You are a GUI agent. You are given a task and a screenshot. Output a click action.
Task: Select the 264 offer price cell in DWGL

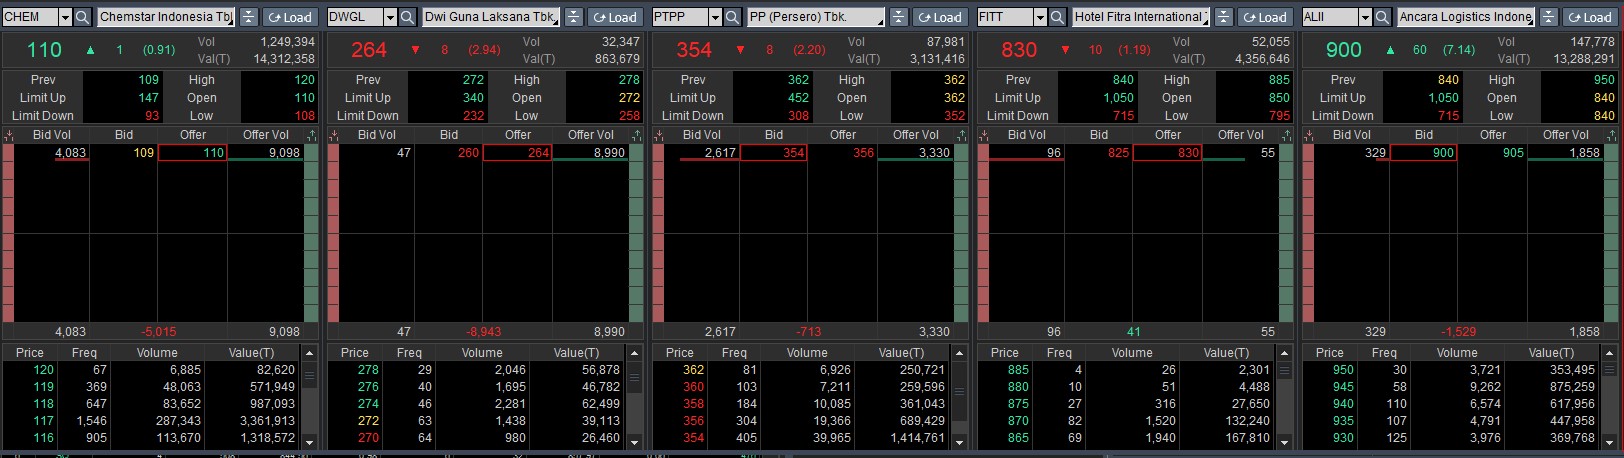coord(517,153)
